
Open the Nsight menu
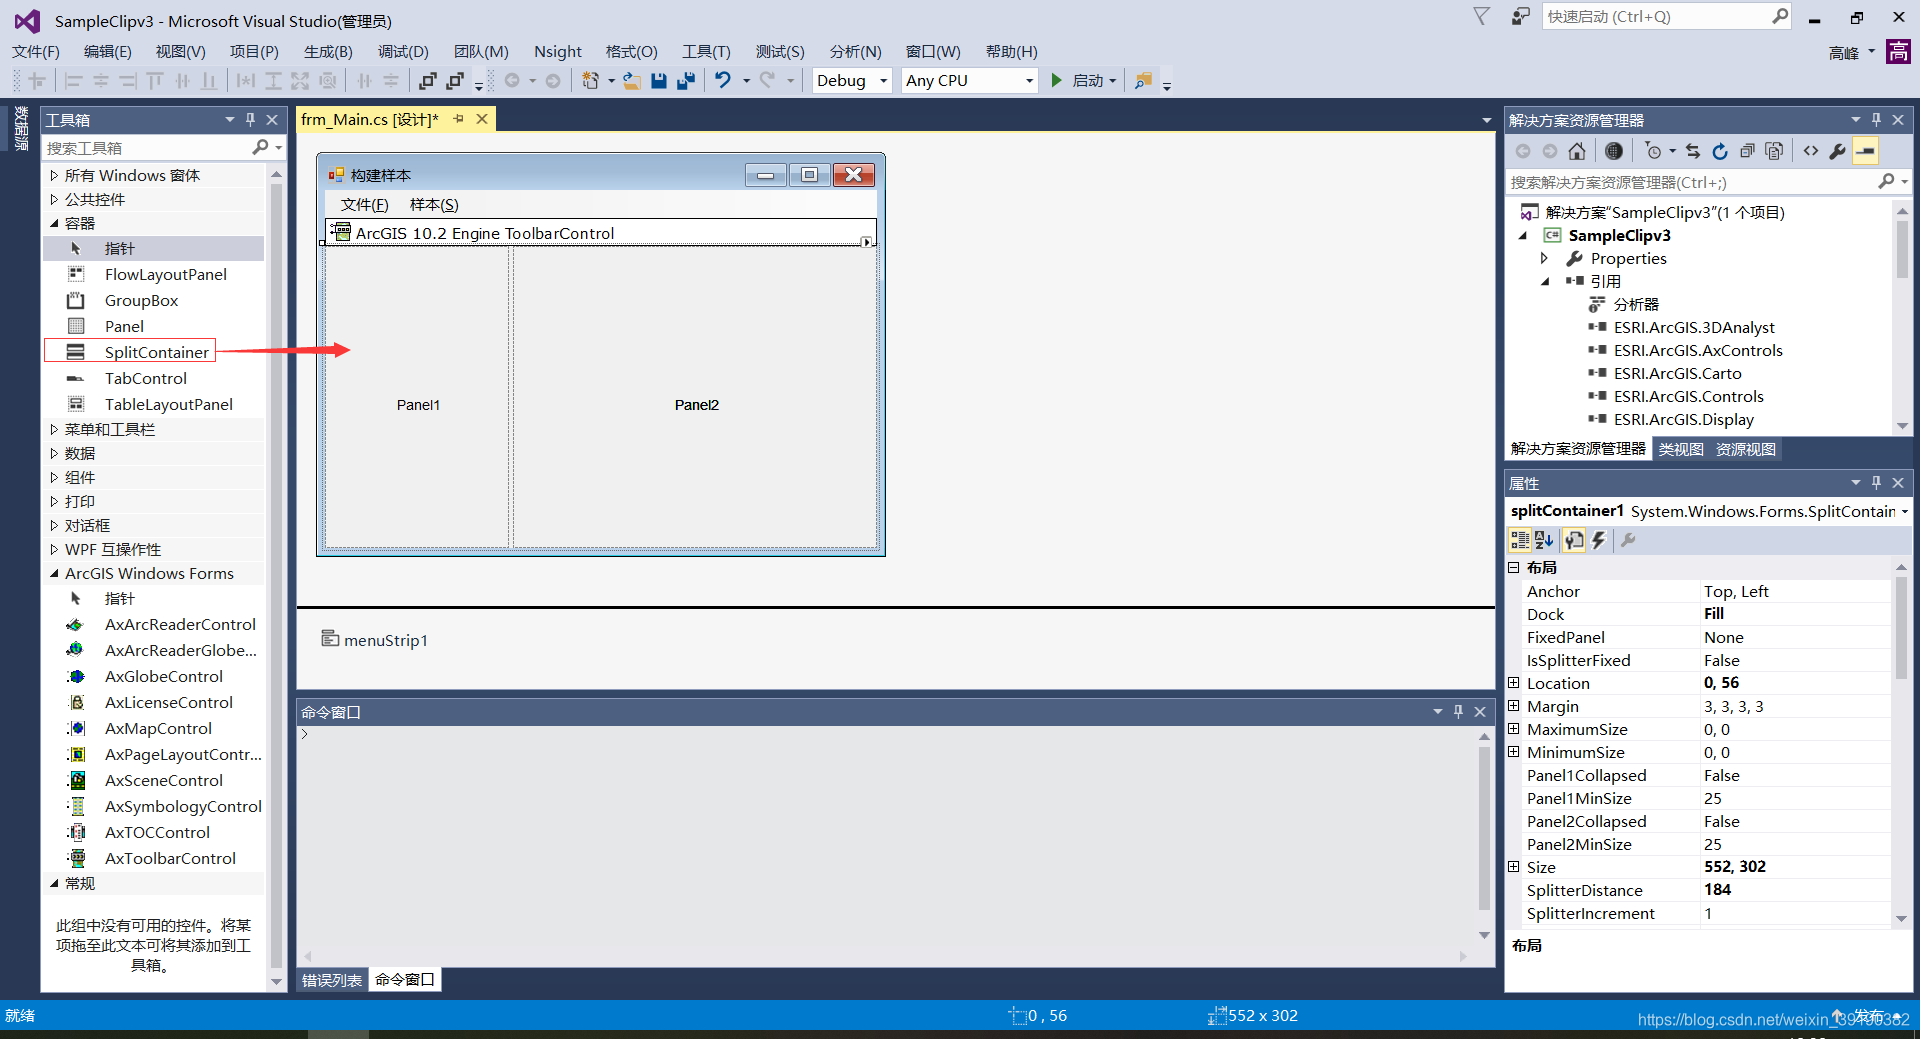(558, 51)
